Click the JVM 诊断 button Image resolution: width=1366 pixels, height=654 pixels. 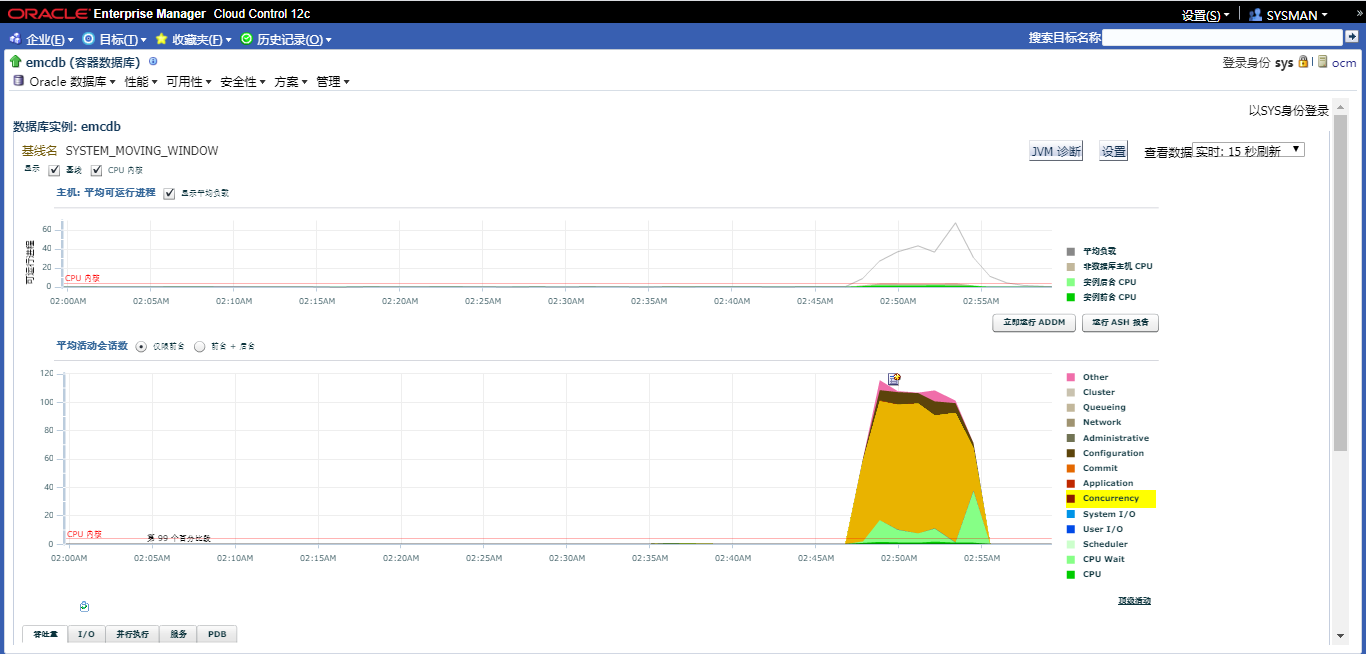[x=1055, y=152]
